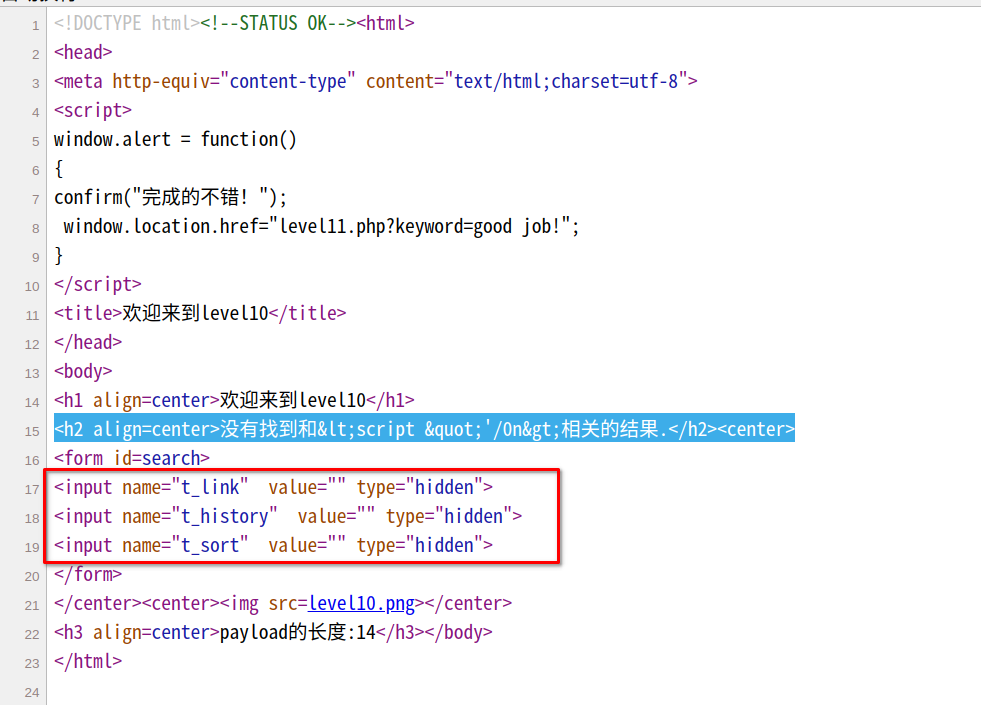Click the DOCTYPE html STATUS OK line

pyautogui.click(x=234, y=24)
